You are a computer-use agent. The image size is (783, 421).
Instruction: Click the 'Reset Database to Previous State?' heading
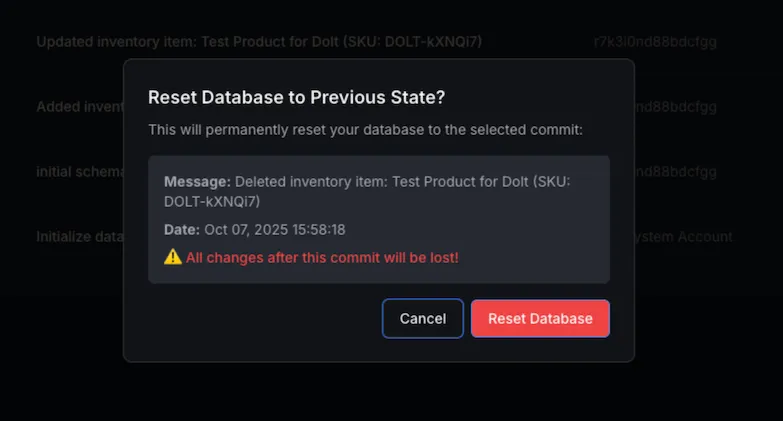tap(296, 97)
